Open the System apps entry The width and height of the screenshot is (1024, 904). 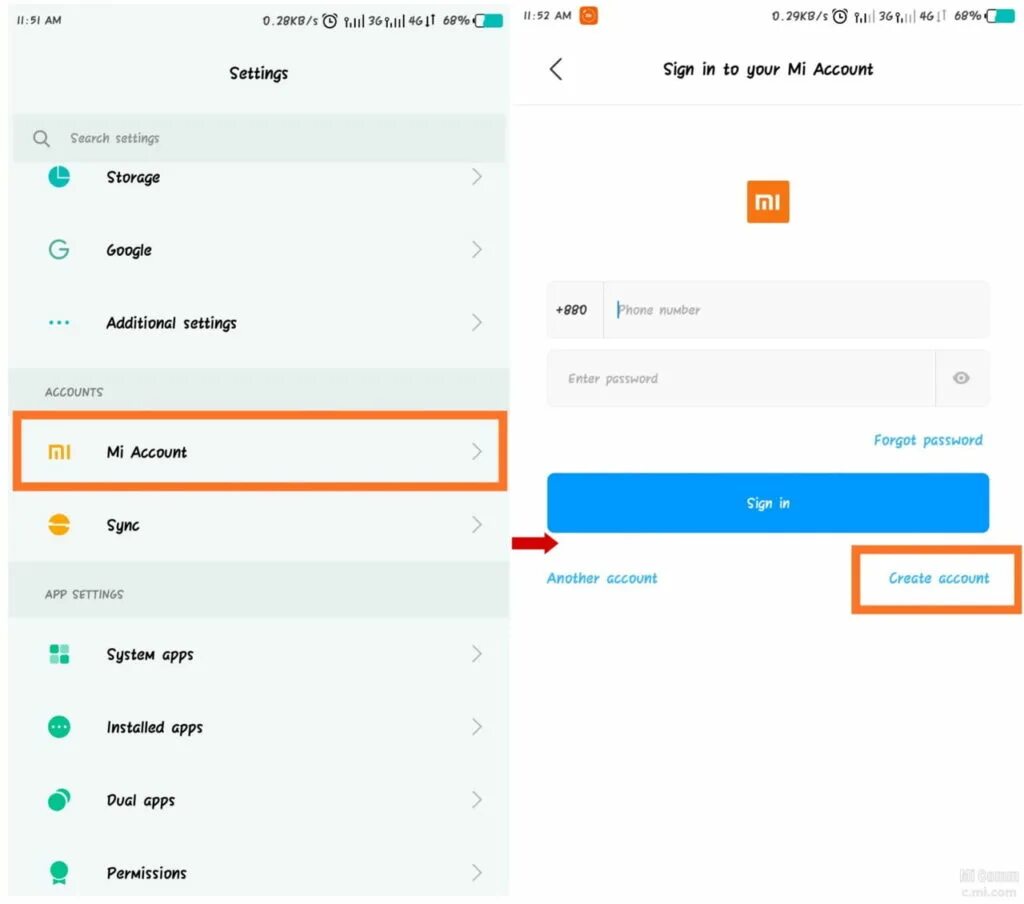pyautogui.click(x=259, y=654)
